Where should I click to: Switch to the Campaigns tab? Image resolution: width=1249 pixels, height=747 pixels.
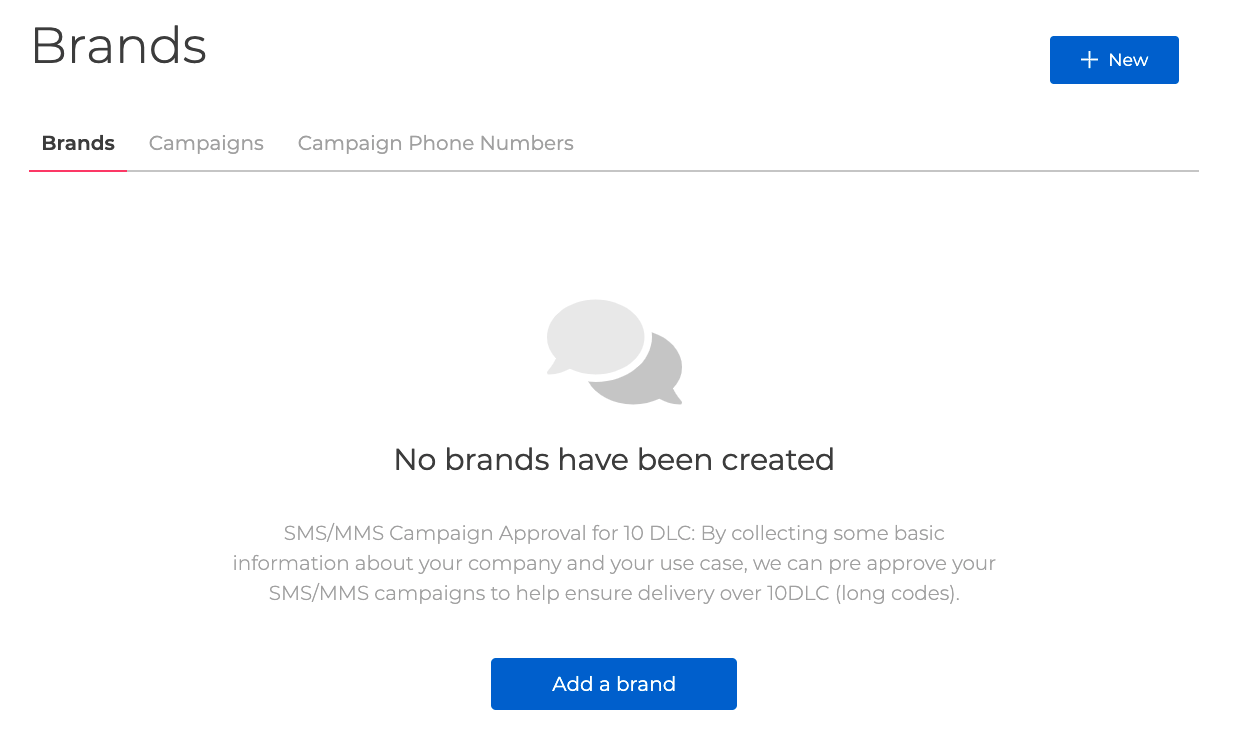point(206,143)
